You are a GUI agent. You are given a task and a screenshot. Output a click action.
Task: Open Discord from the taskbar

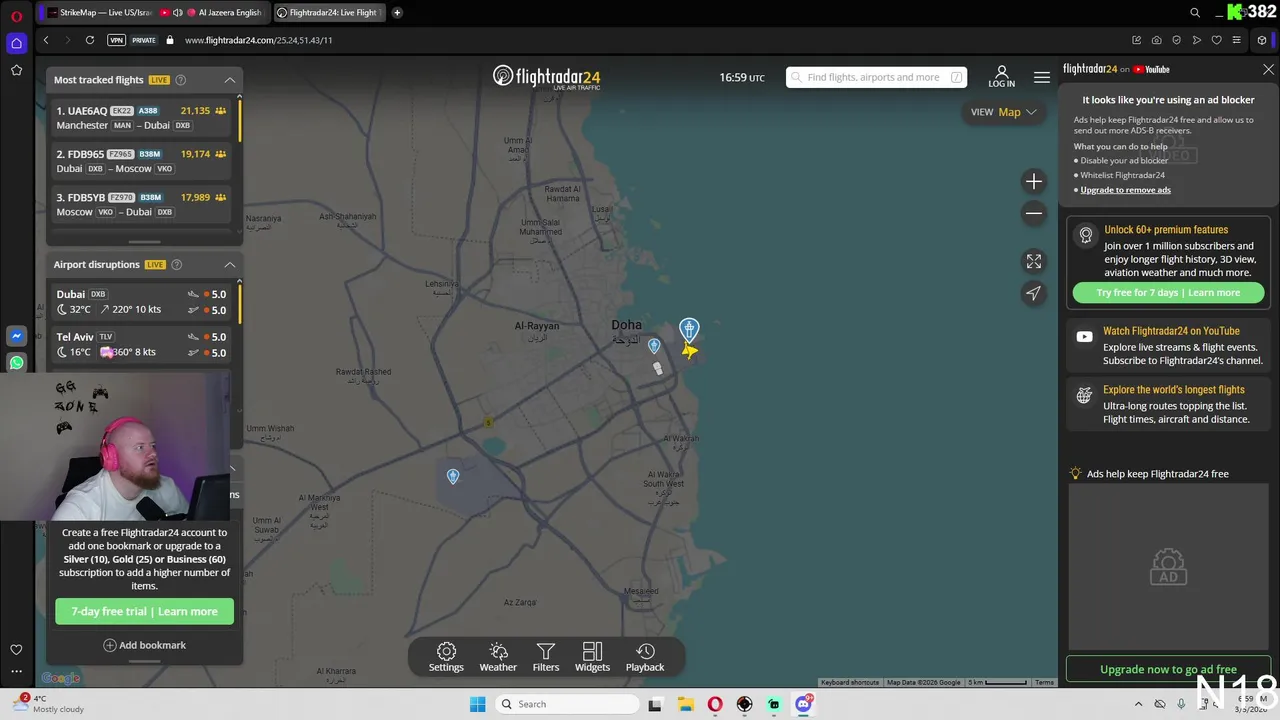click(803, 704)
